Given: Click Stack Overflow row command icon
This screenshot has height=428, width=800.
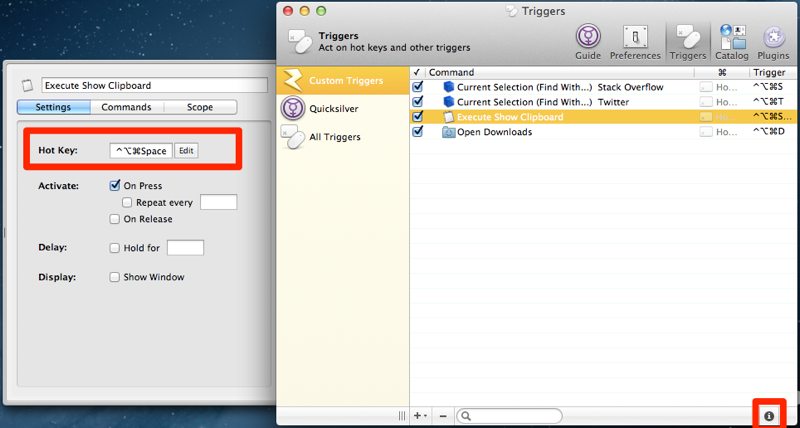Looking at the screenshot, I should (x=448, y=87).
